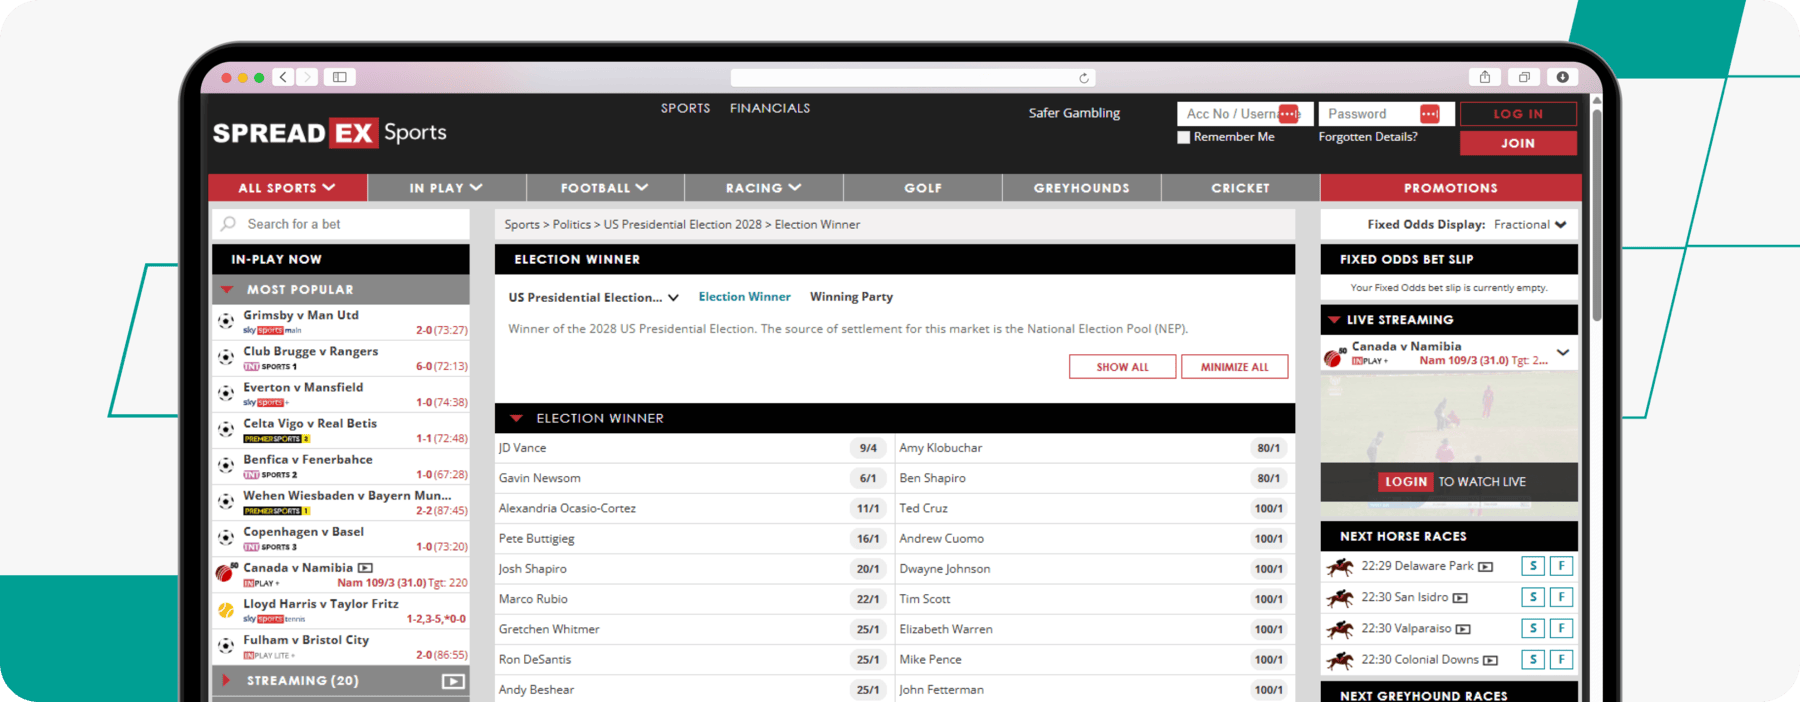The width and height of the screenshot is (1800, 702).
Task: Select JD Vance odds 9/4
Action: (x=868, y=448)
